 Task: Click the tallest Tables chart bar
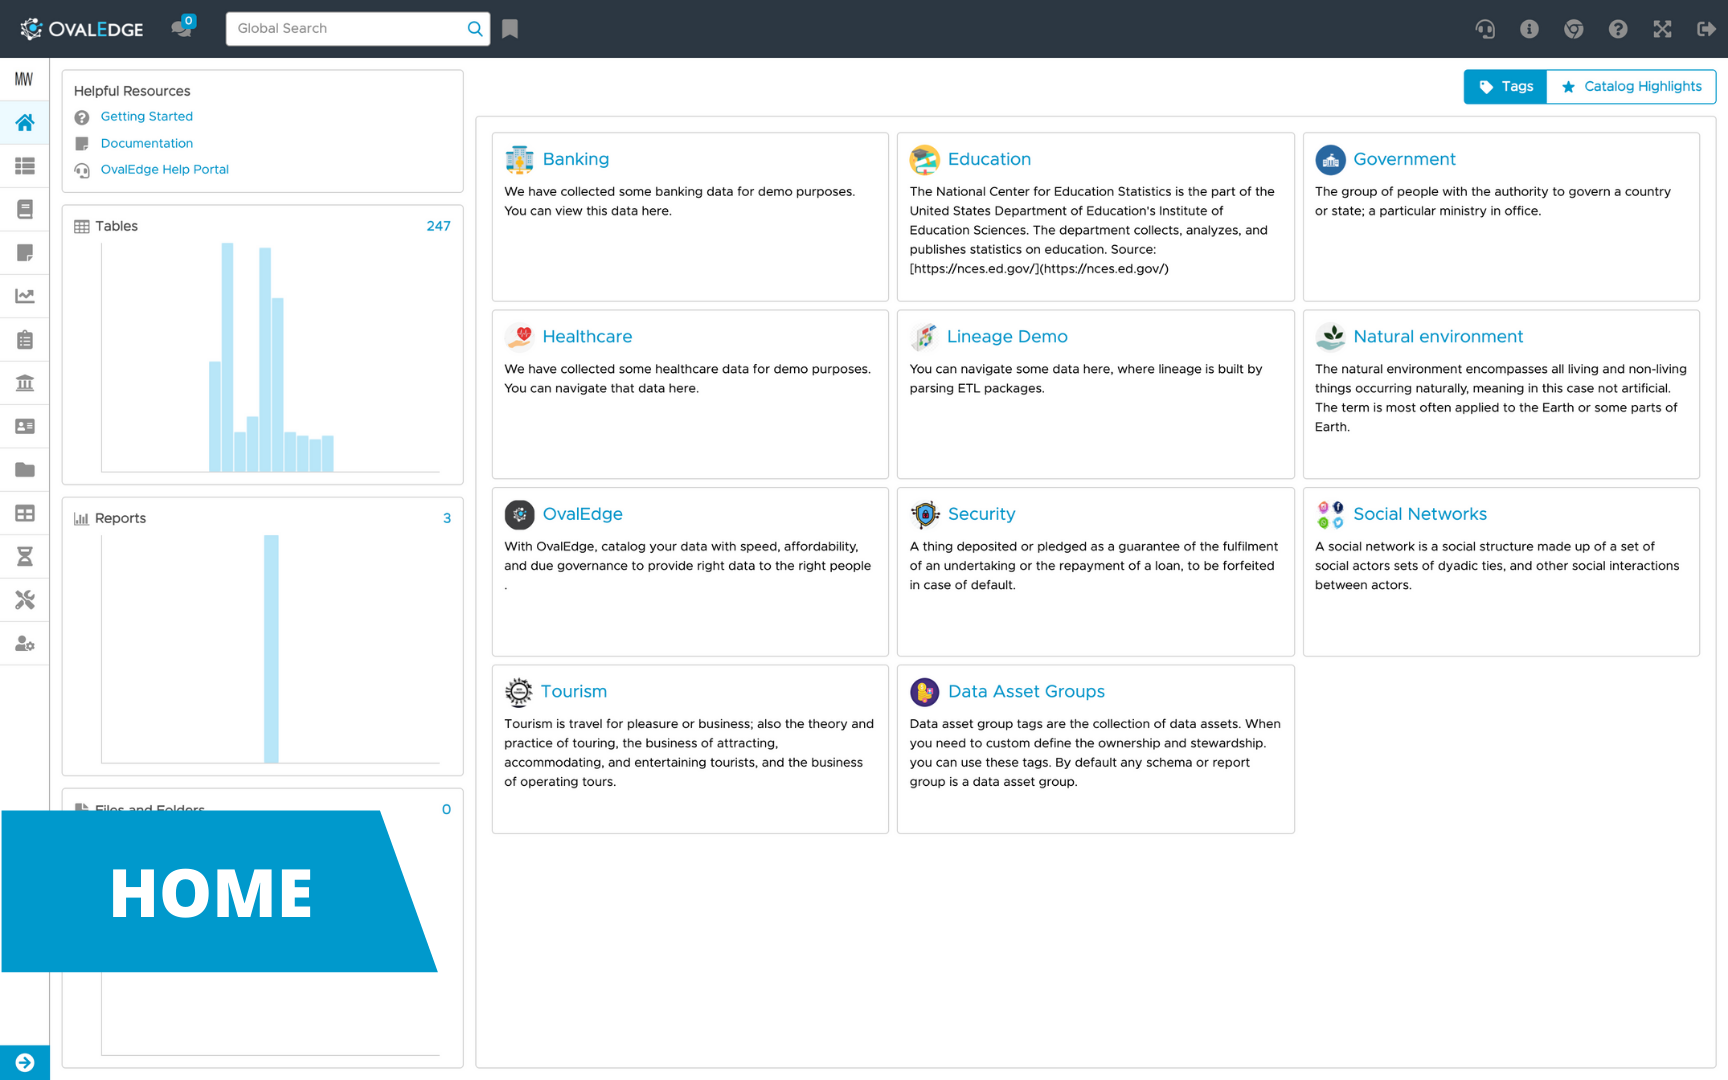click(x=228, y=357)
